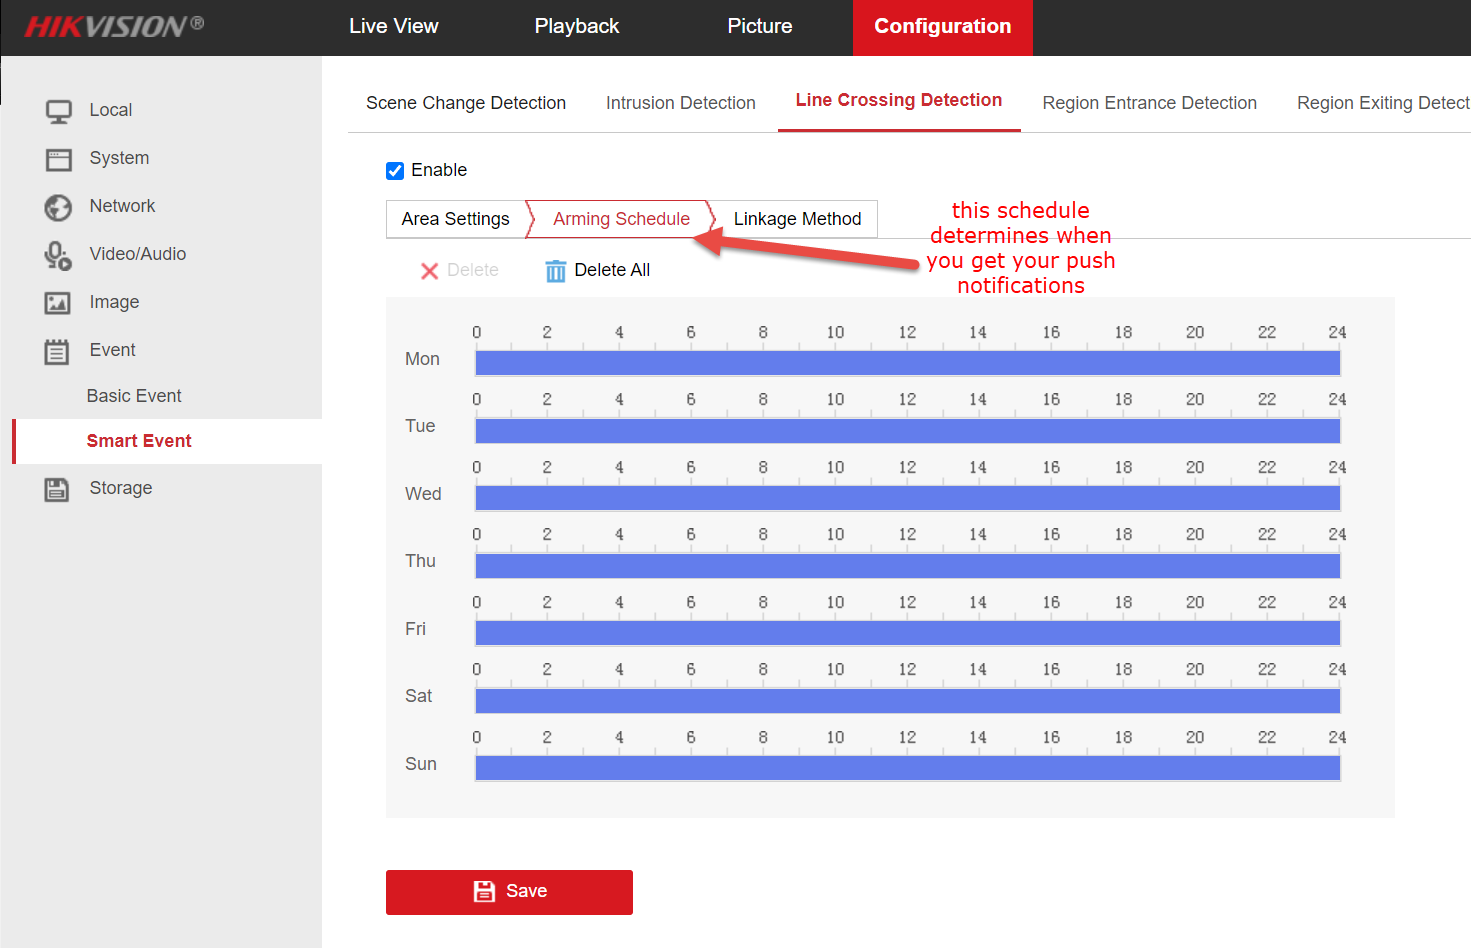Open the Area Settings step

pos(455,219)
